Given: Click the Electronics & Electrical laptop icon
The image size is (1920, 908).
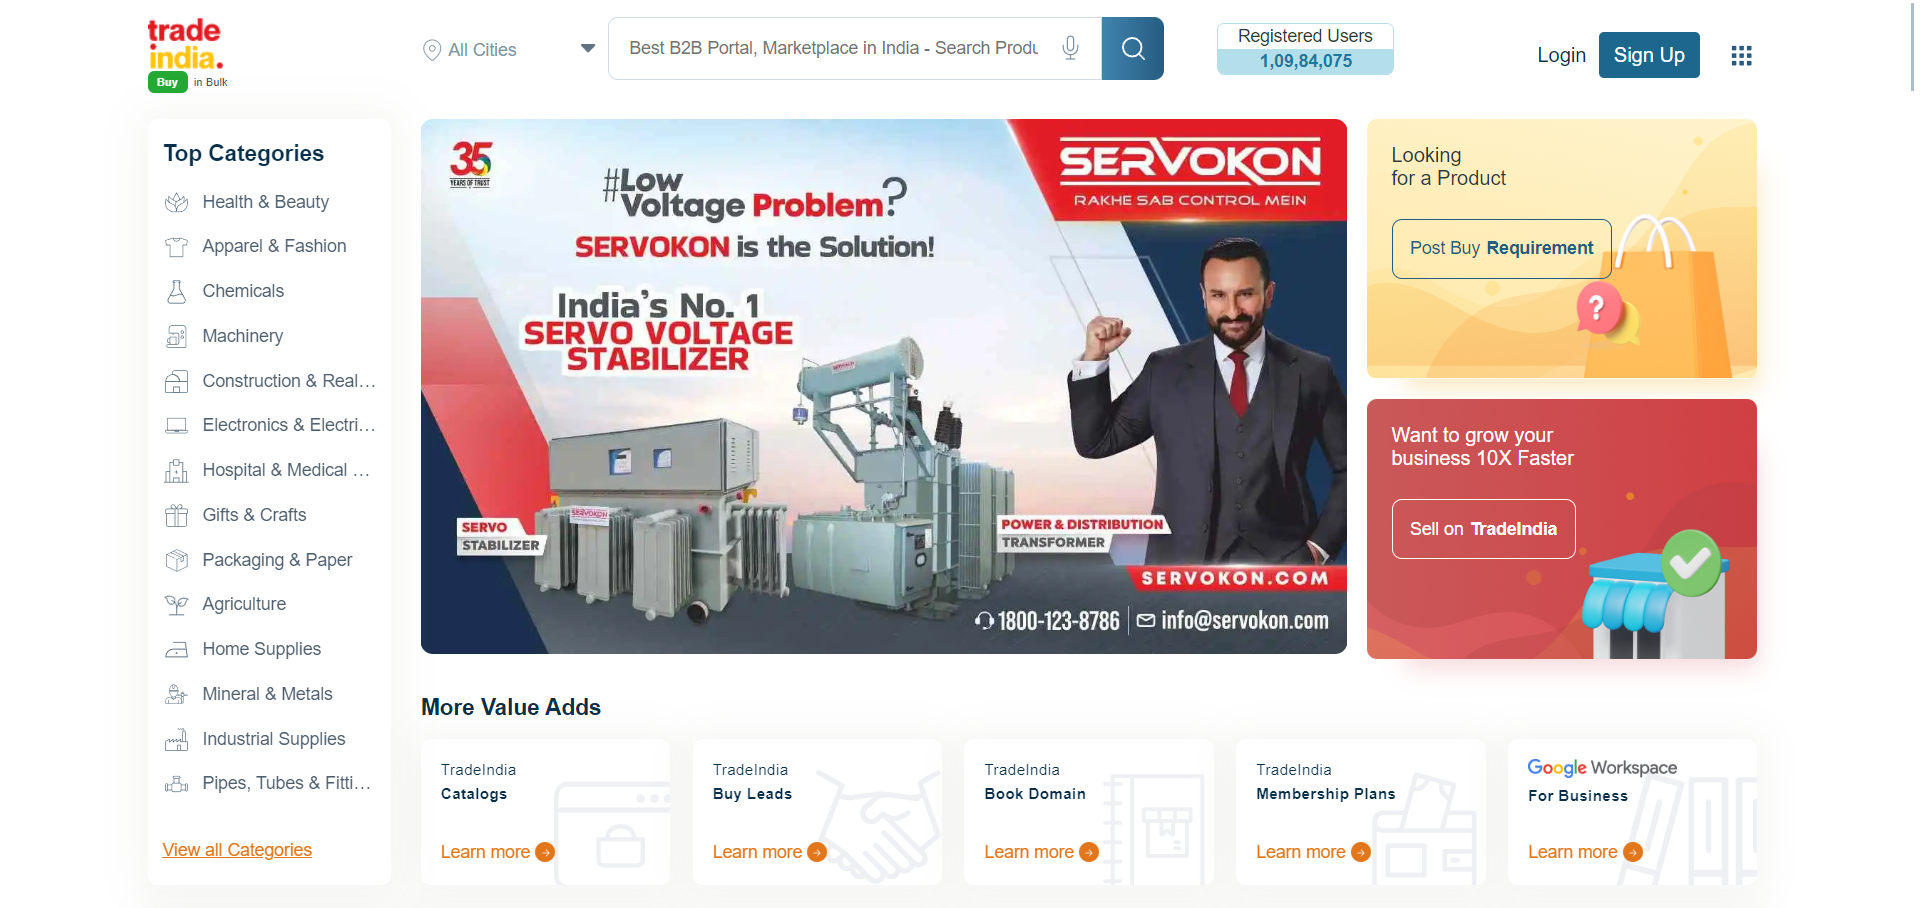Looking at the screenshot, I should (177, 426).
